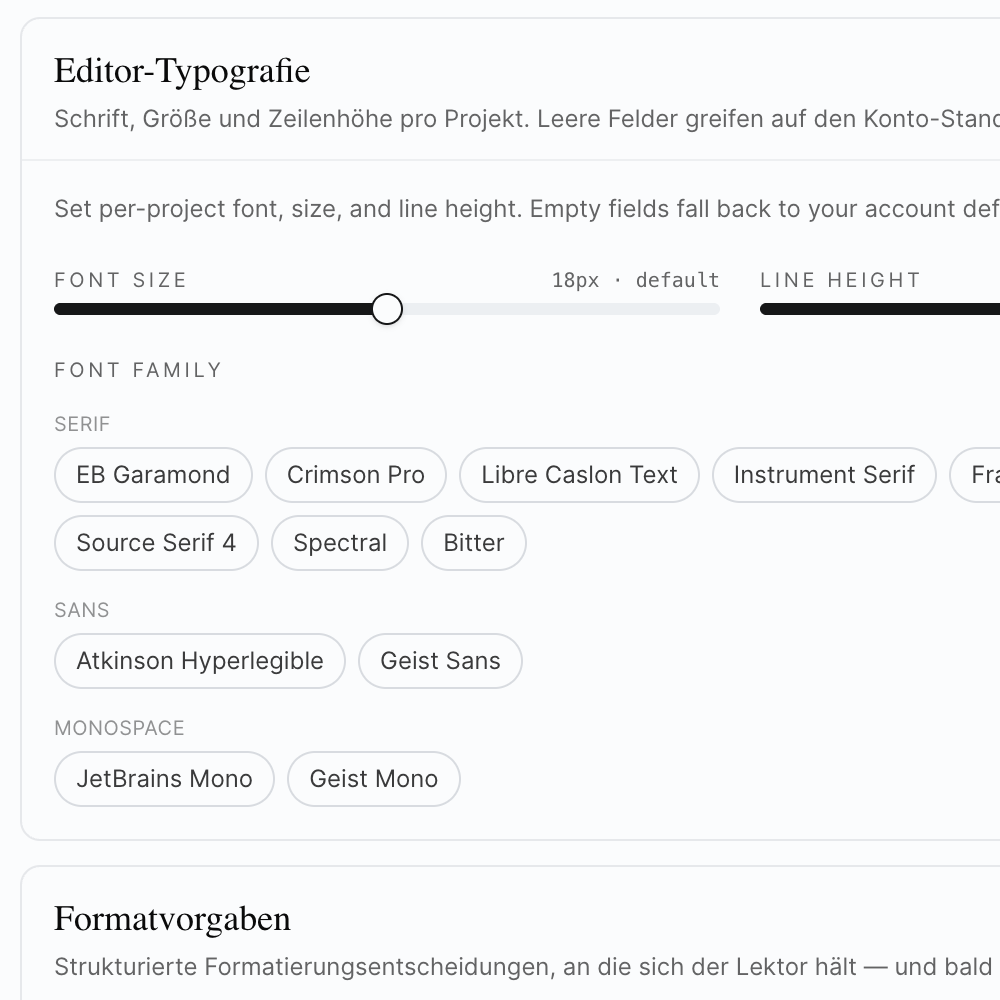Viewport: 1000px width, 1000px height.
Task: Choose the Source Serif 4 font
Action: pos(156,543)
